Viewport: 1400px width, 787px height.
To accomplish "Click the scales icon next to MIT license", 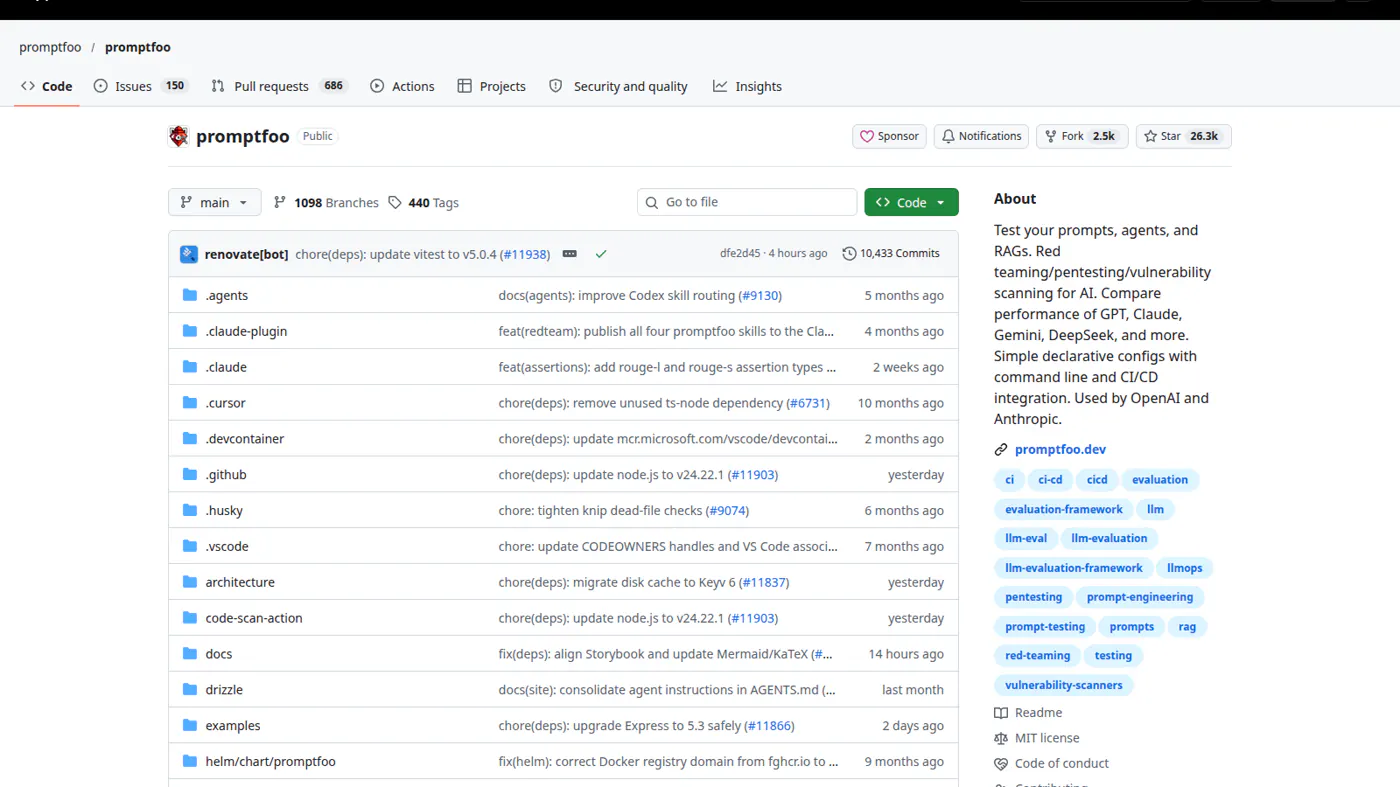I will [x=1001, y=738].
